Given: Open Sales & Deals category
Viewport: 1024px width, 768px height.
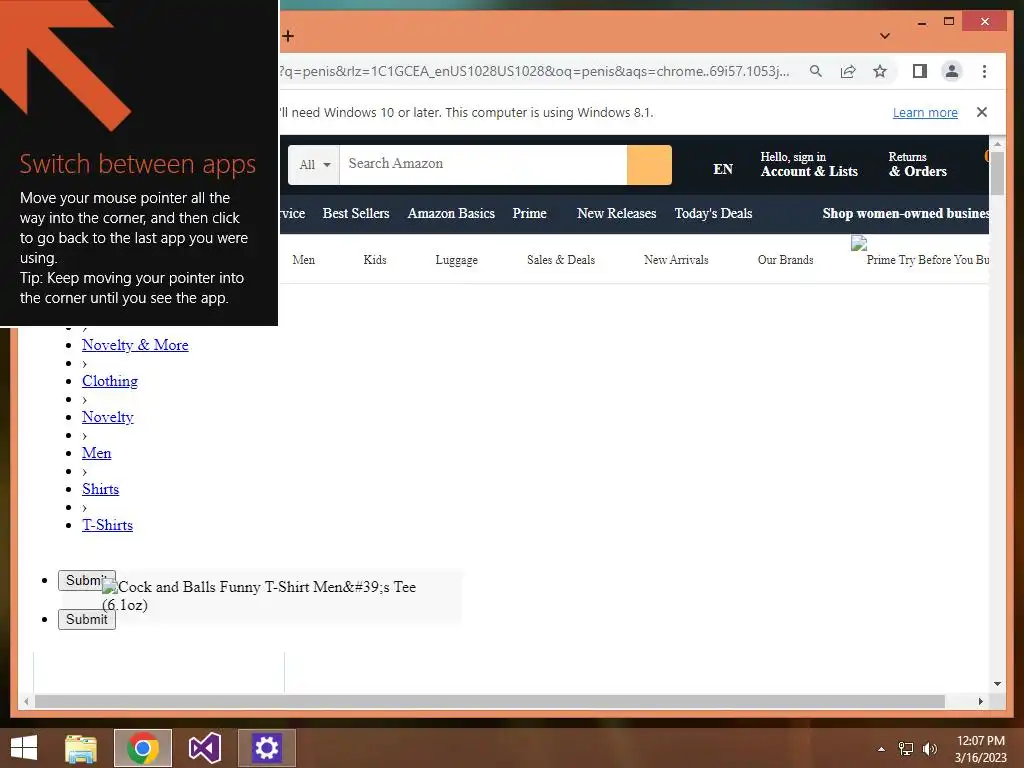Looking at the screenshot, I should [x=561, y=260].
